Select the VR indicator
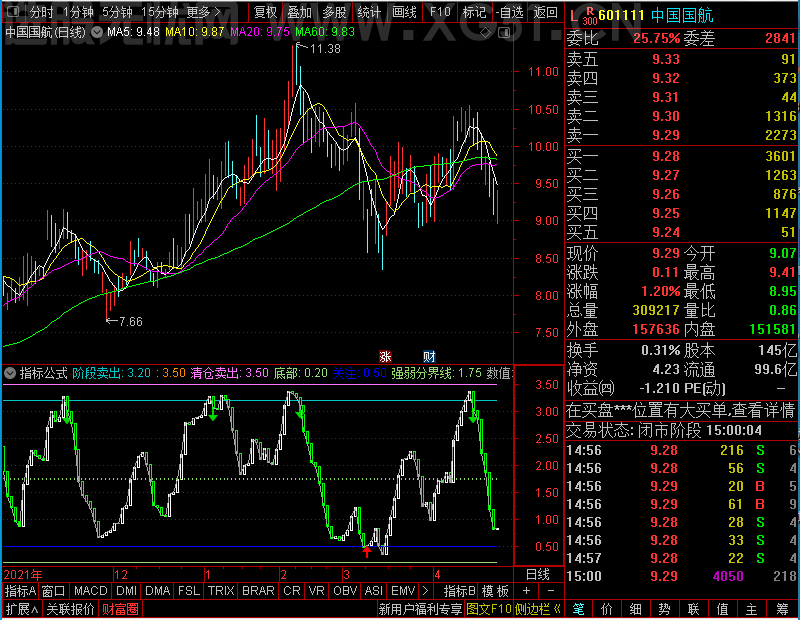800x620 pixels. click(x=316, y=591)
